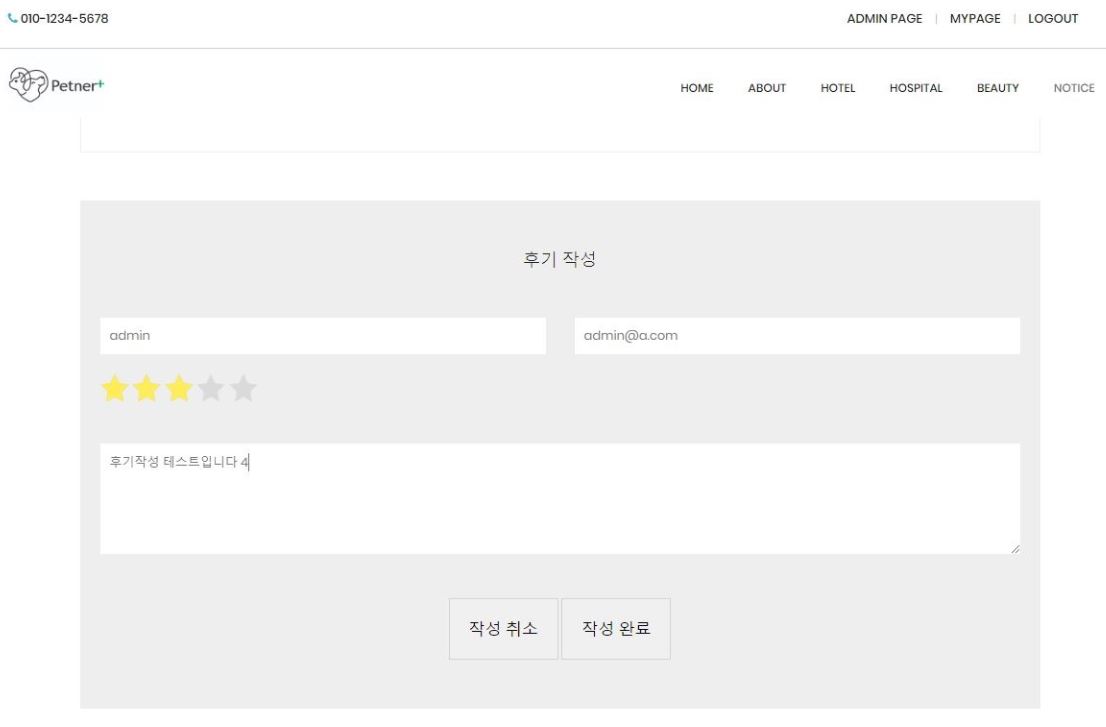Grab the textarea resize handle
This screenshot has height=727, width=1106.
(x=1015, y=549)
